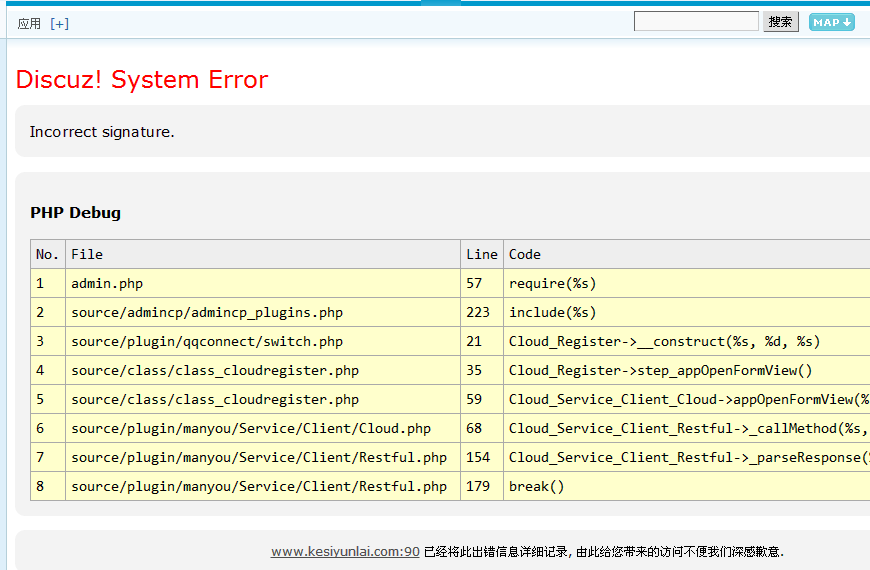Select code cell 'require(%s)'

(x=687, y=283)
